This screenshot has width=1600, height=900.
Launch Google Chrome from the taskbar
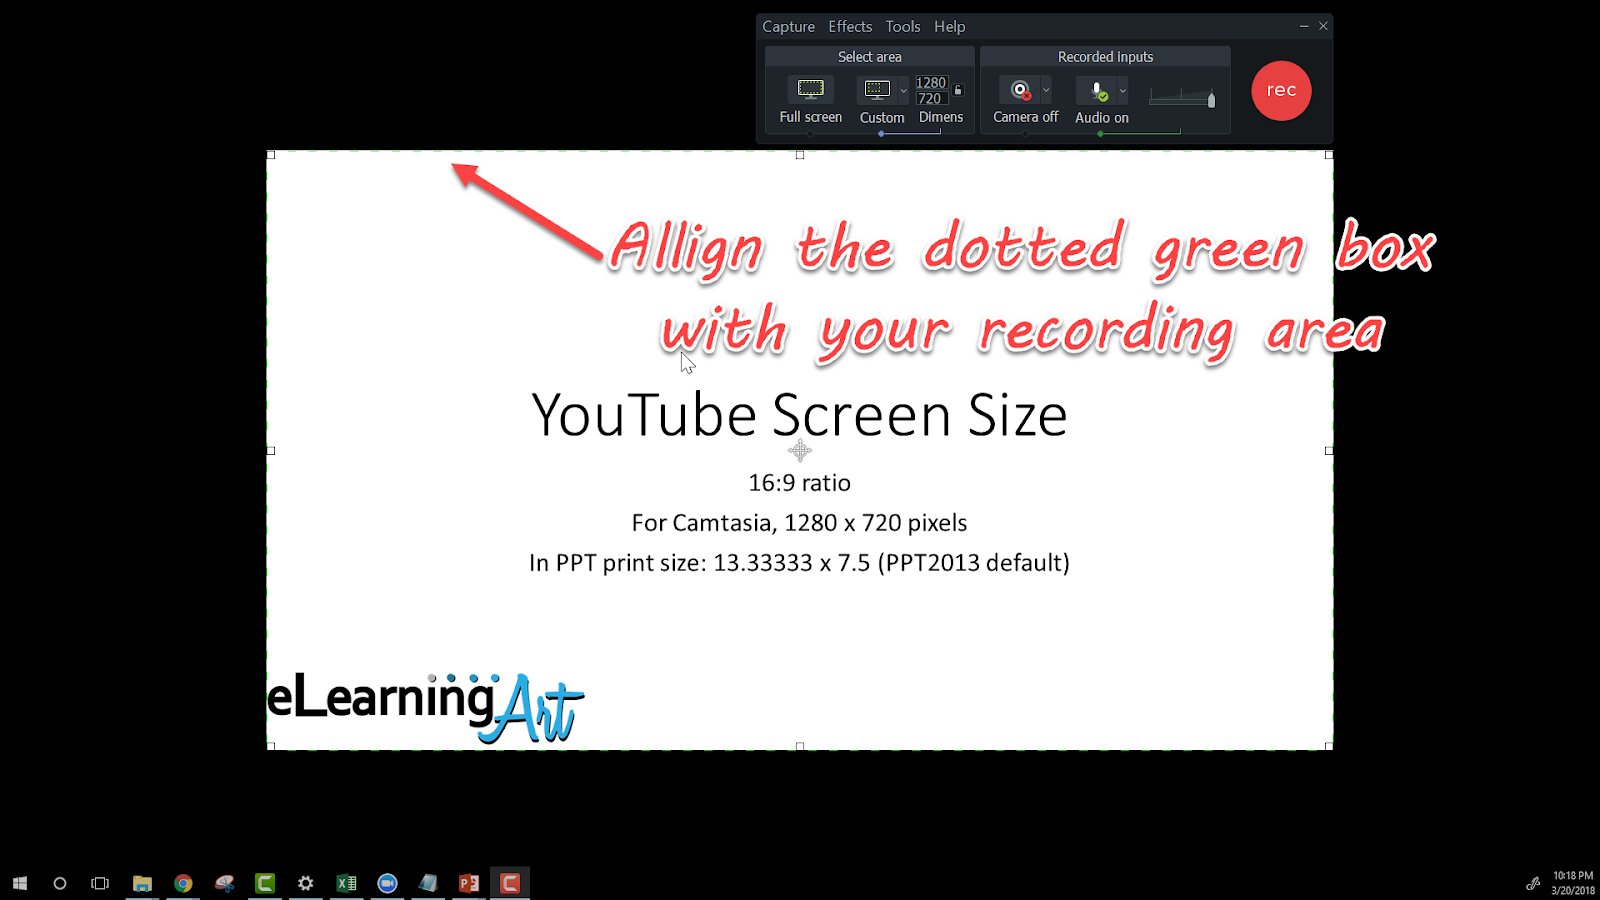(x=183, y=883)
